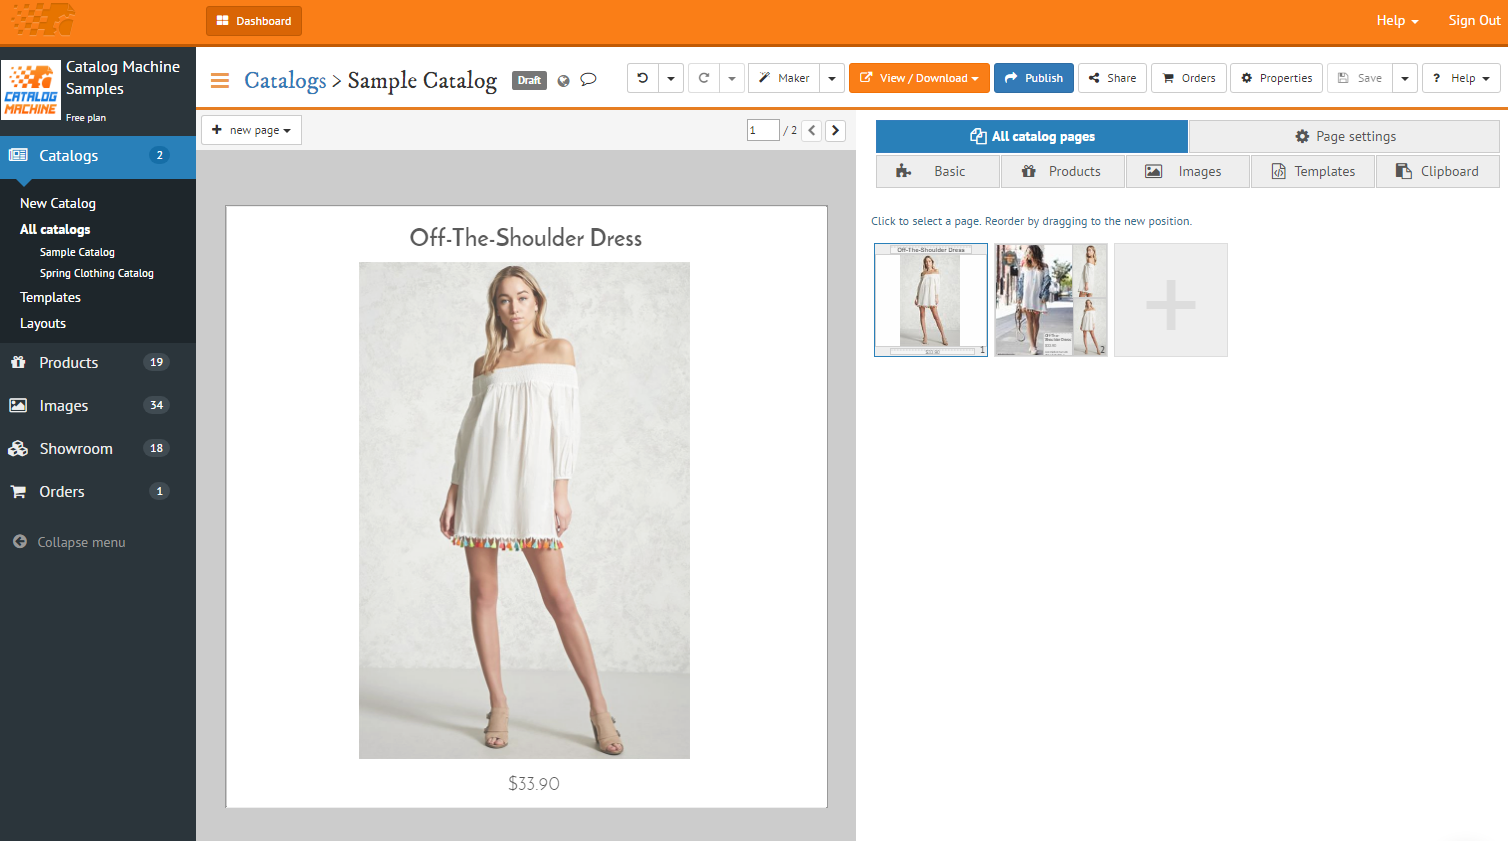This screenshot has height=841, width=1508.
Task: Select page 2 thumbnail
Action: [x=1051, y=300]
